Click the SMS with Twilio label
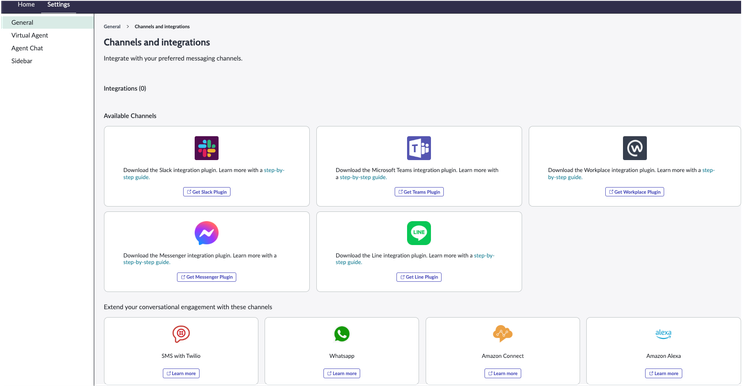742x387 pixels. coord(181,356)
